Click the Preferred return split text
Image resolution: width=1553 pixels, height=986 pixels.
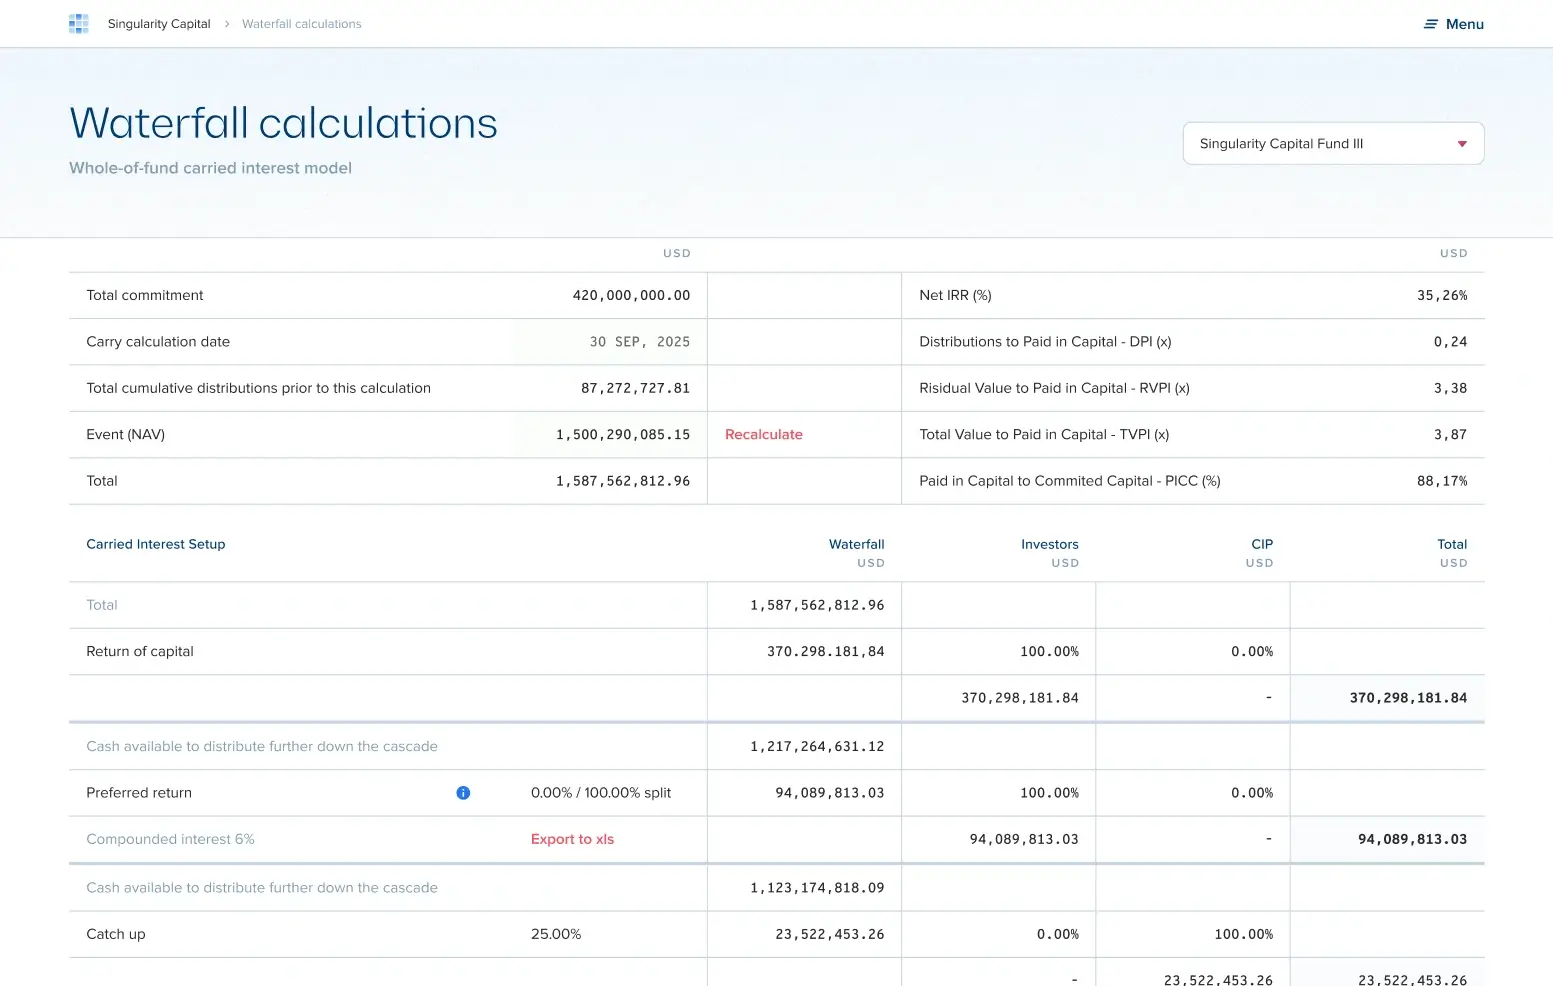pyautogui.click(x=600, y=793)
